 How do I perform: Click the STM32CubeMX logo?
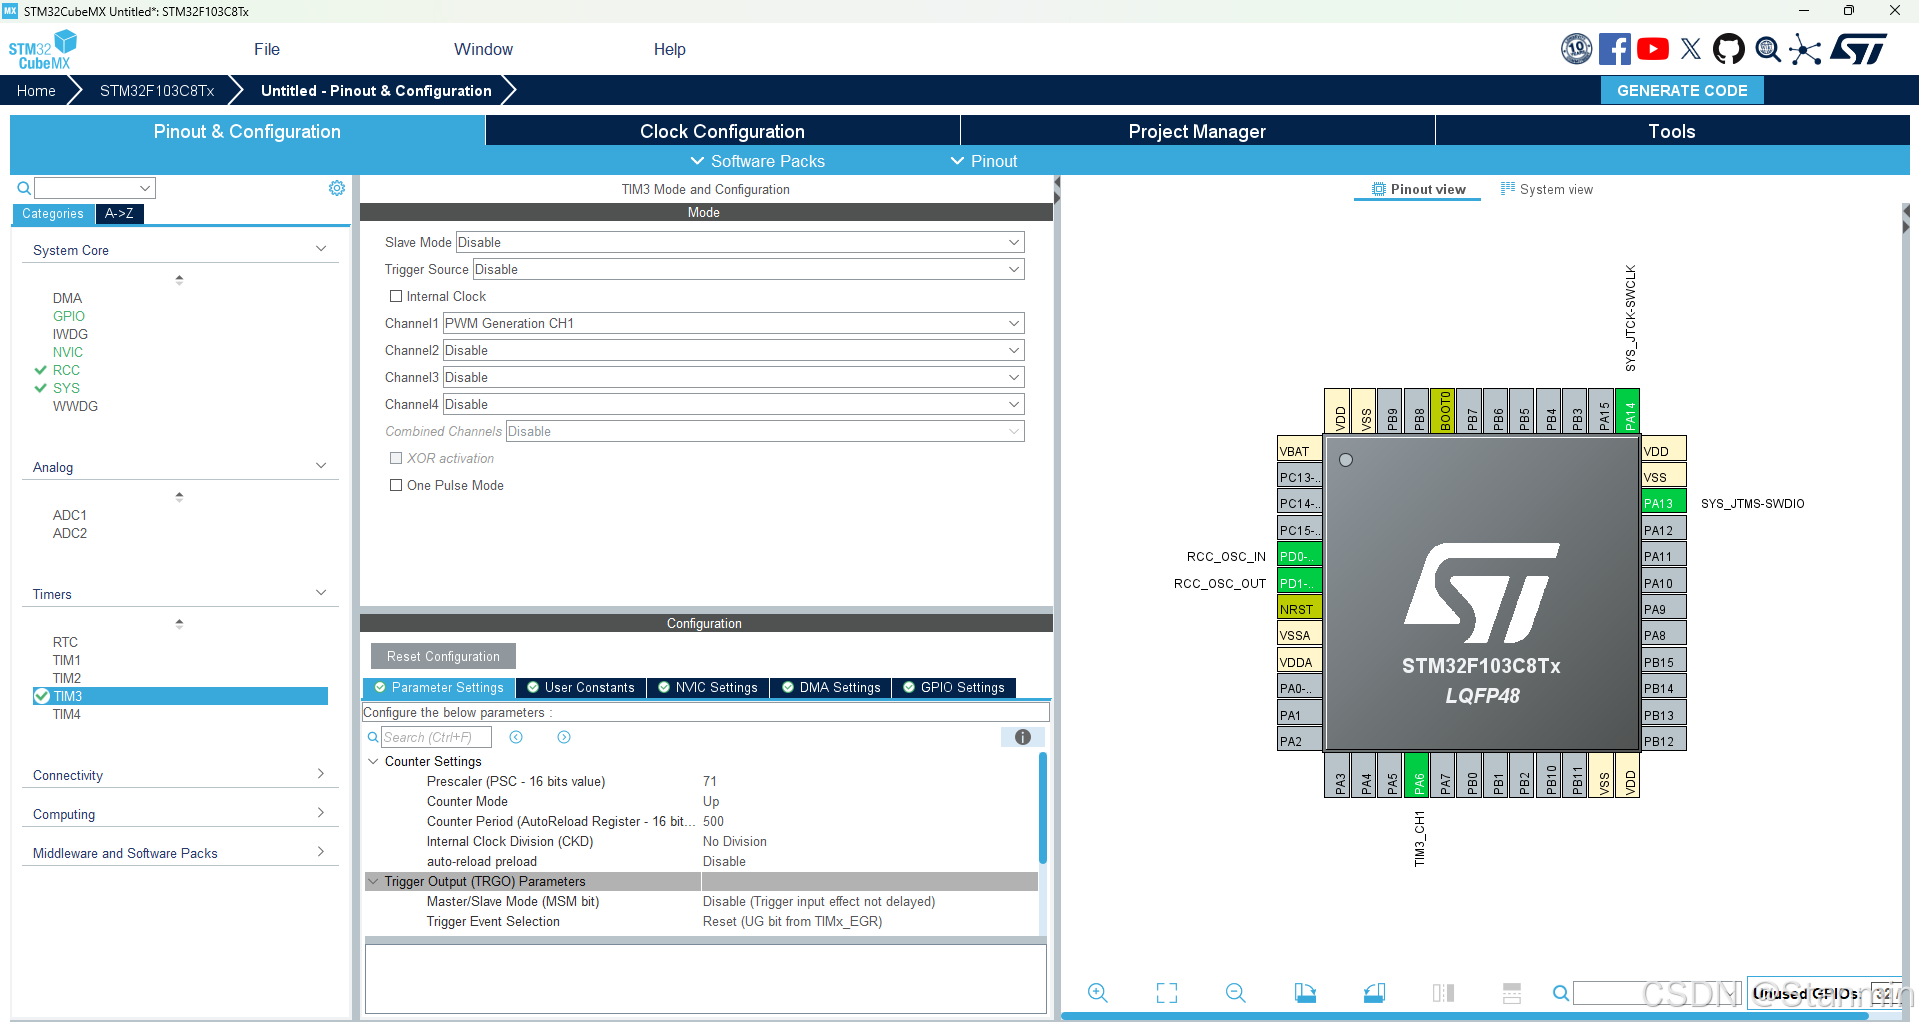point(43,49)
